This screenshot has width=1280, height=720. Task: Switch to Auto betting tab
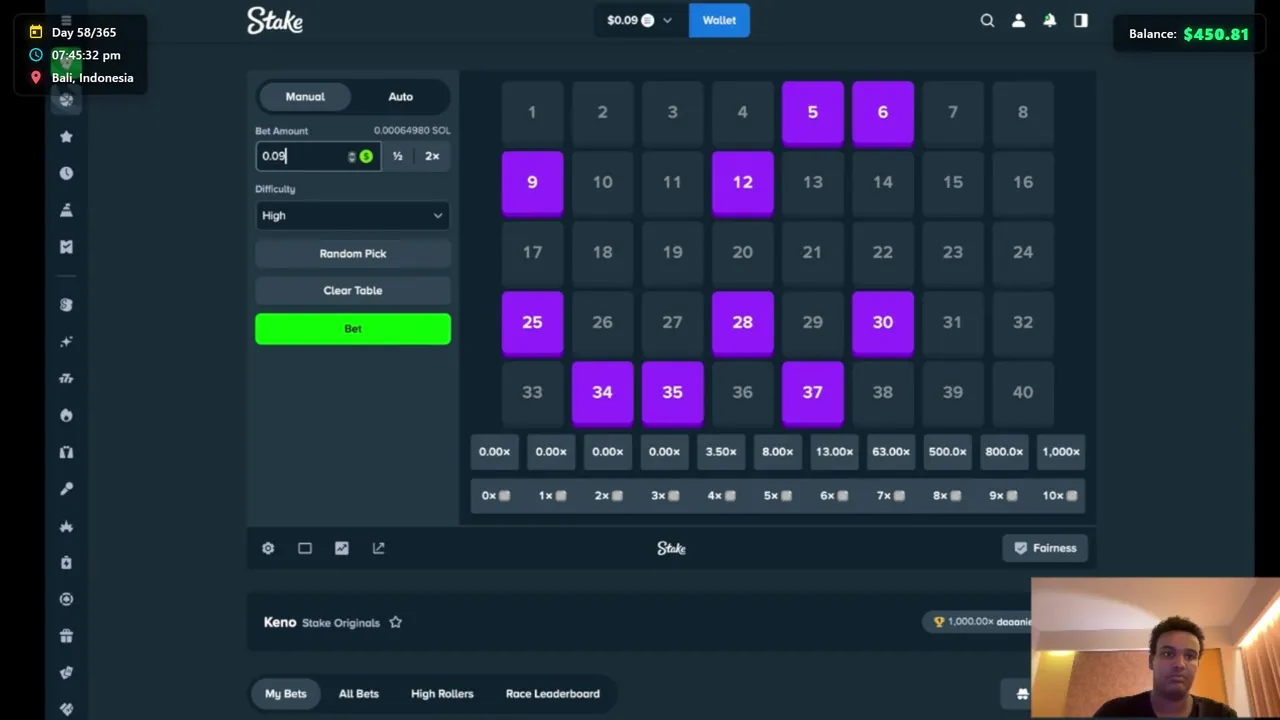[400, 97]
